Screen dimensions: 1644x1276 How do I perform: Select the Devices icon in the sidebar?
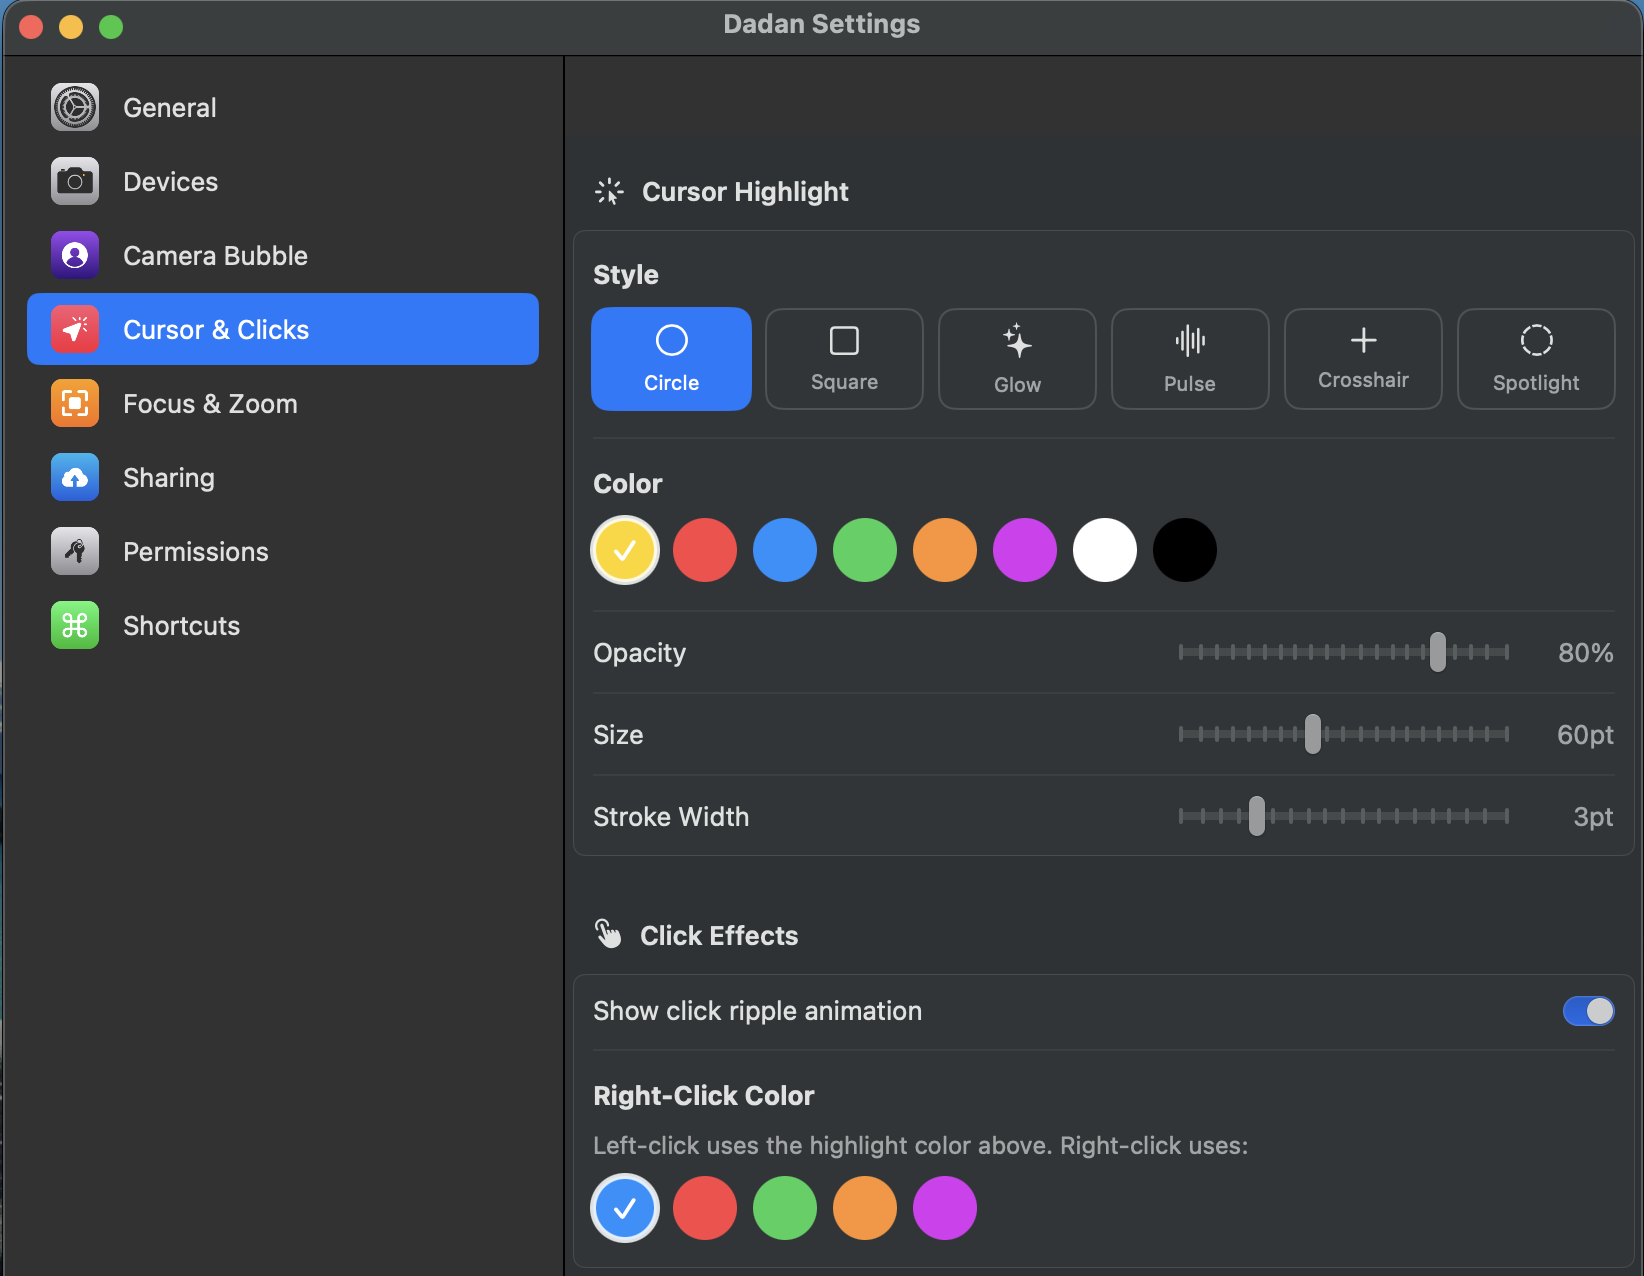click(x=75, y=181)
